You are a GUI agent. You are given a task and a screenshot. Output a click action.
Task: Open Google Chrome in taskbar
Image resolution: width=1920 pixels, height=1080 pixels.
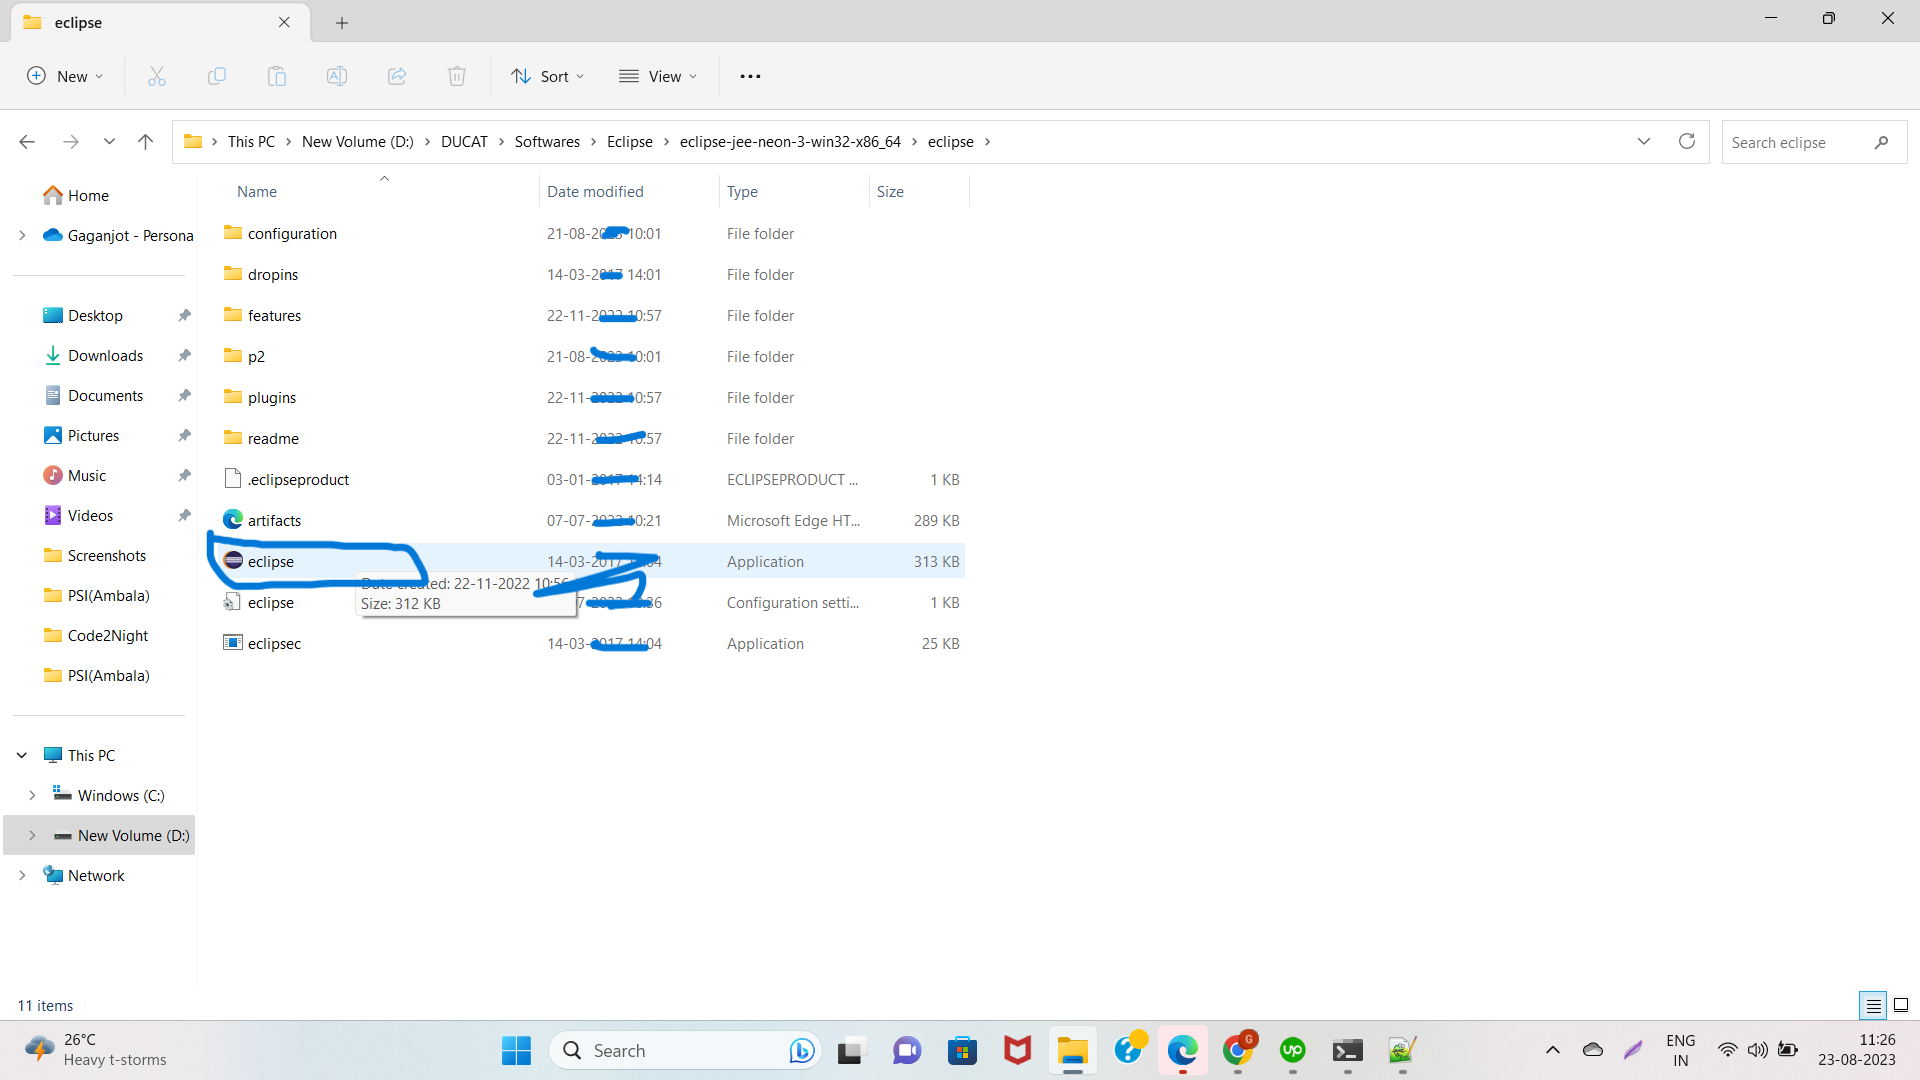coord(1238,1050)
